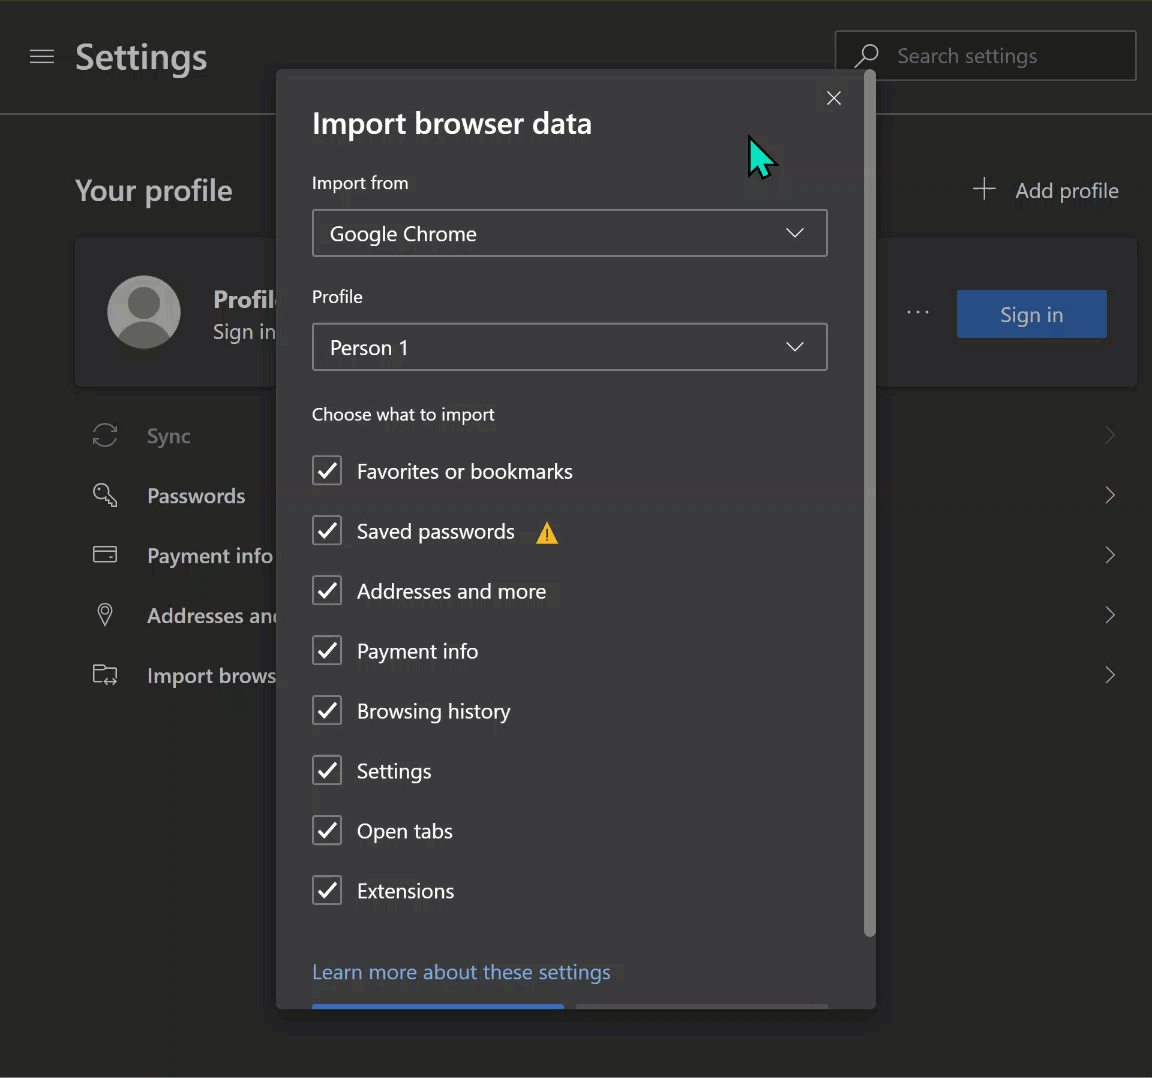Click the Search settings field
This screenshot has width=1152, height=1078.
pyautogui.click(x=985, y=56)
